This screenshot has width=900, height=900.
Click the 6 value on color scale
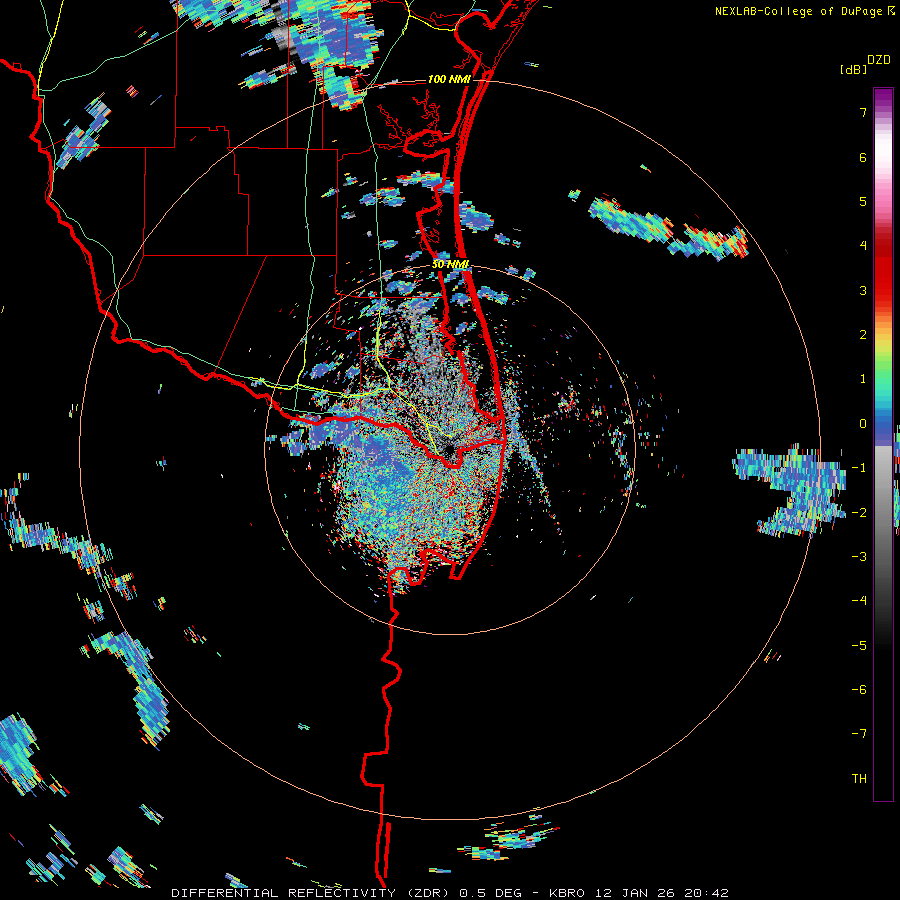(x=863, y=157)
